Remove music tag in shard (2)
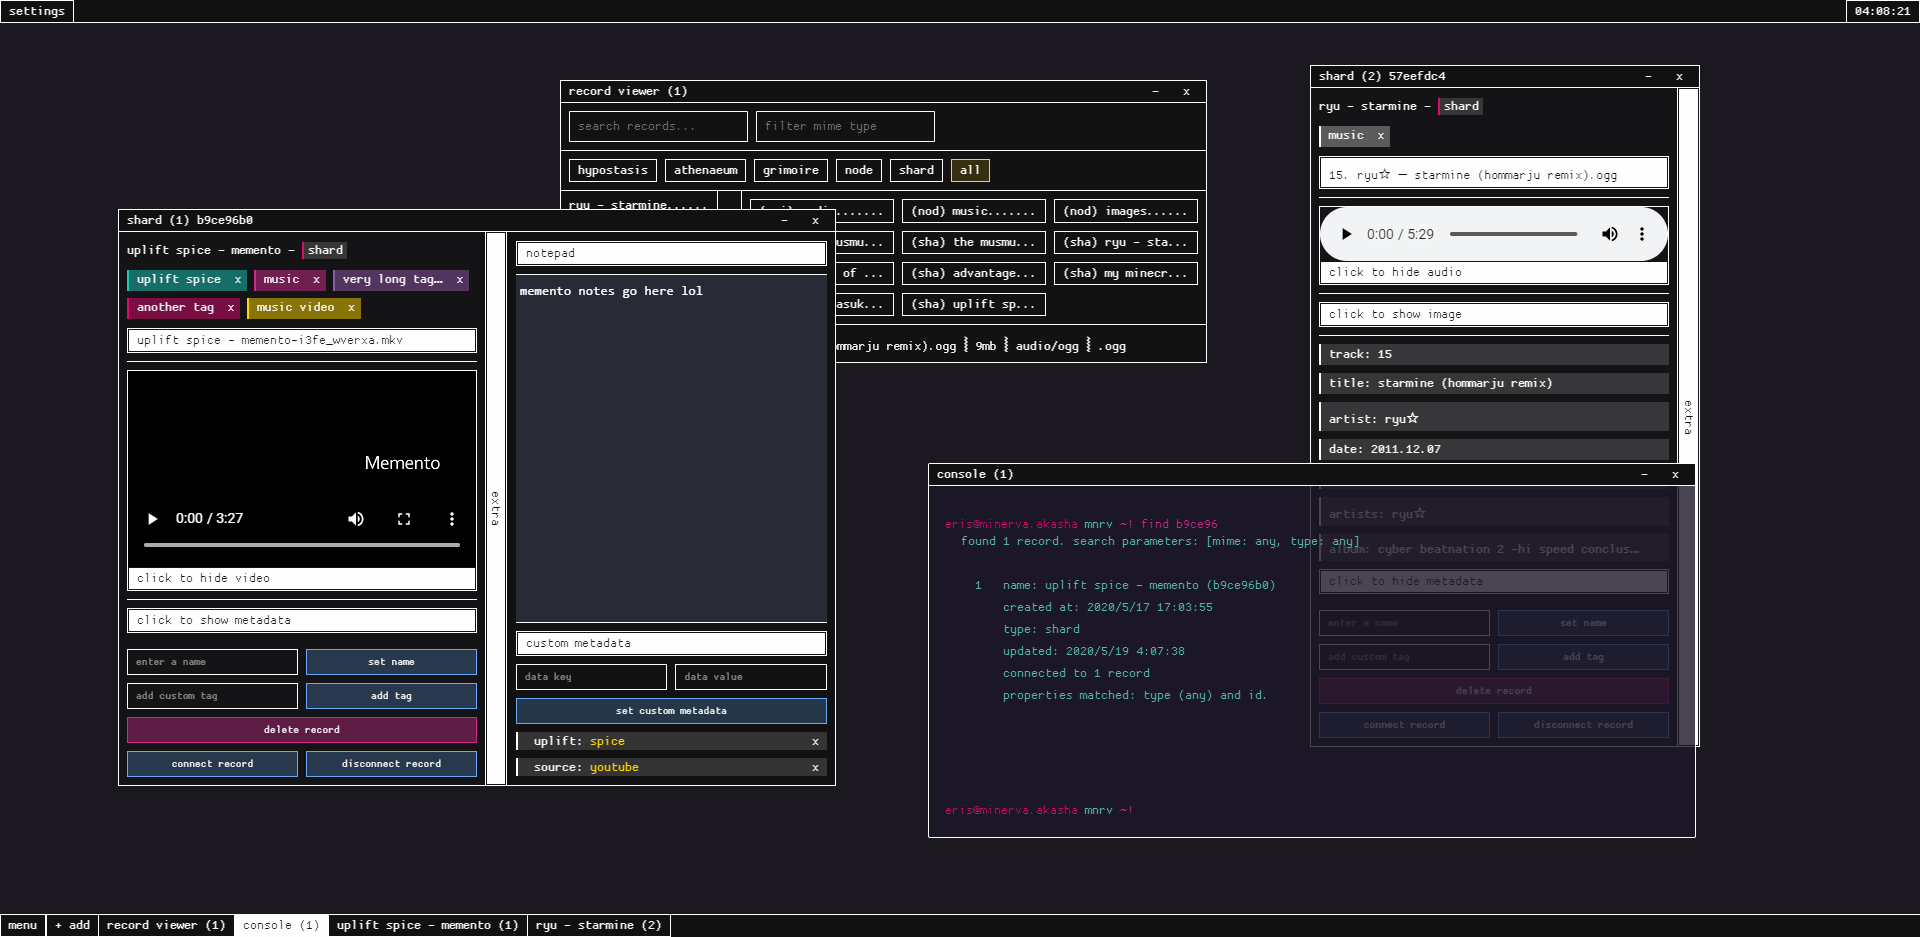Viewport: 1920px width, 937px height. (1381, 136)
